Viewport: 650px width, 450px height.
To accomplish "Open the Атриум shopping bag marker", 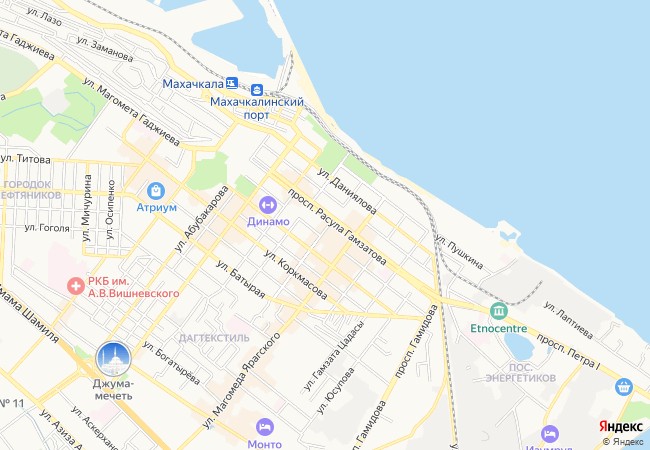I will pos(156,191).
